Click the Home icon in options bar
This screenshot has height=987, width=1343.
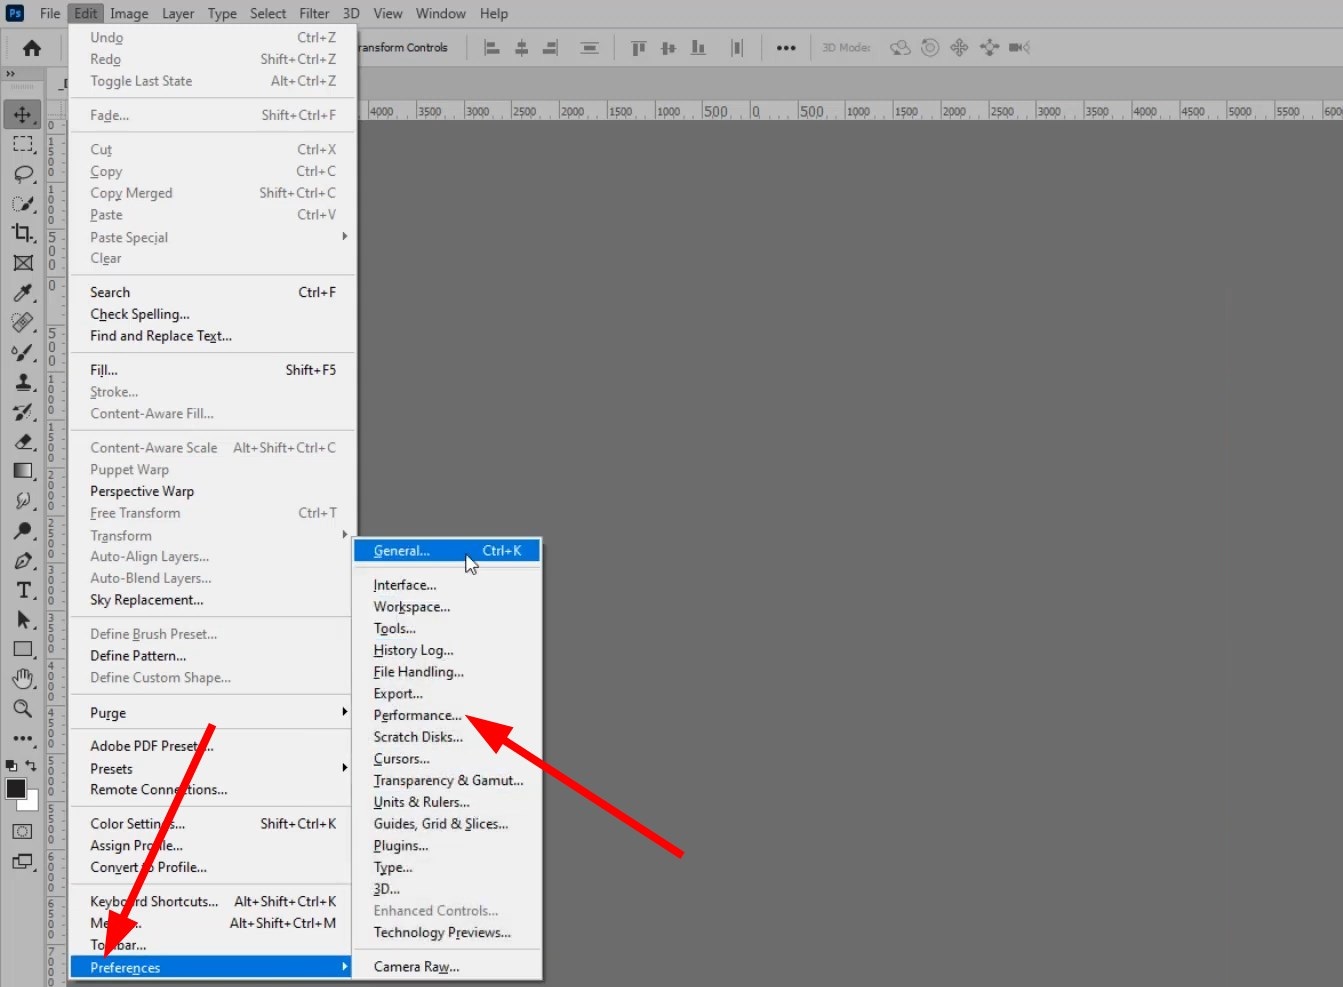pyautogui.click(x=32, y=48)
